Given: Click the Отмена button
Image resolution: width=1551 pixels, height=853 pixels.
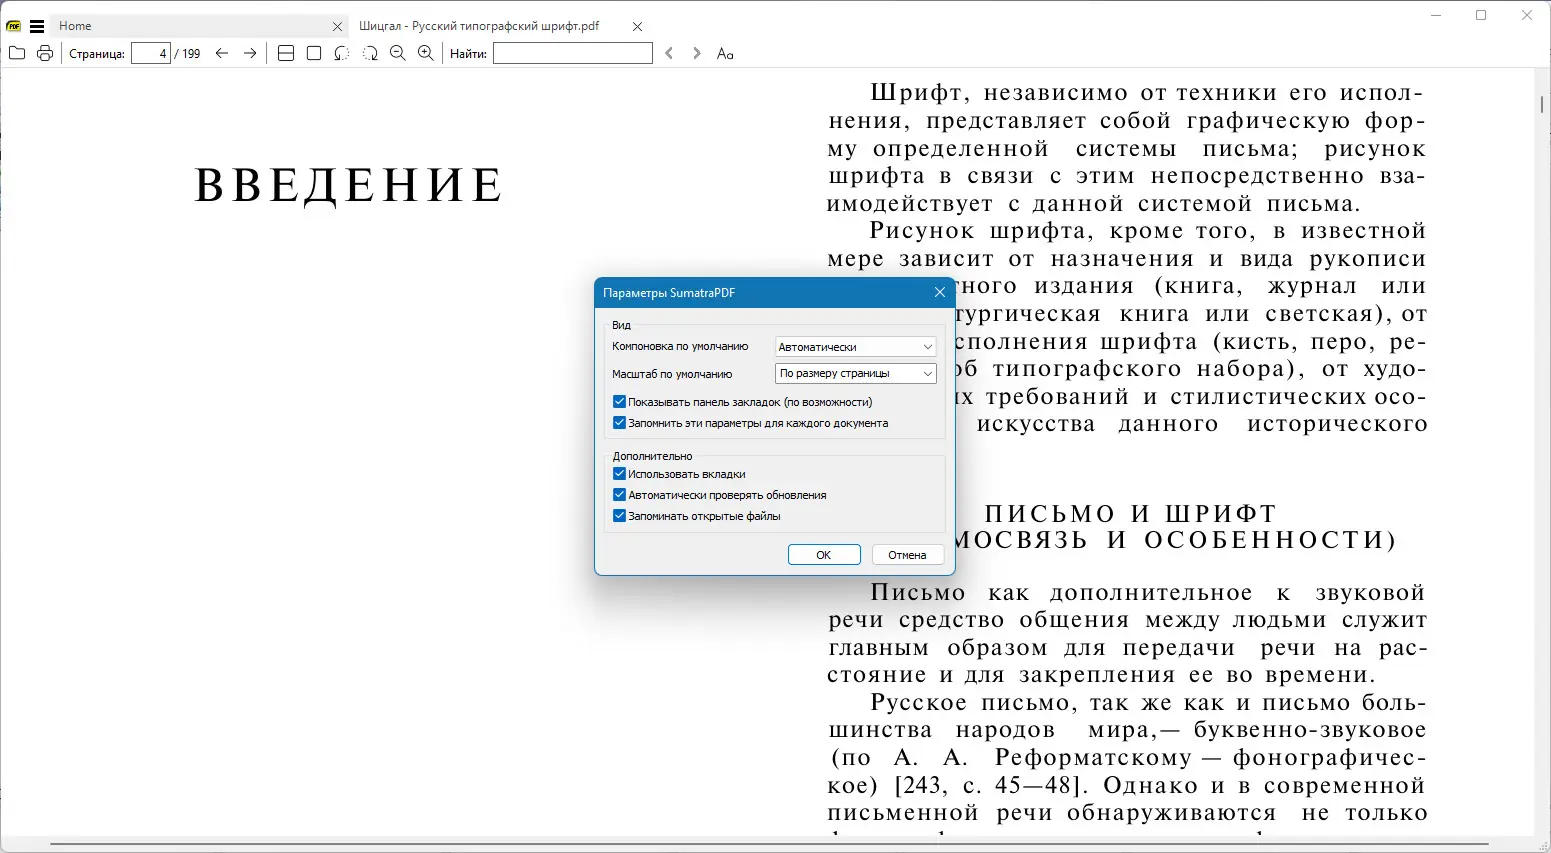Looking at the screenshot, I should pyautogui.click(x=908, y=555).
